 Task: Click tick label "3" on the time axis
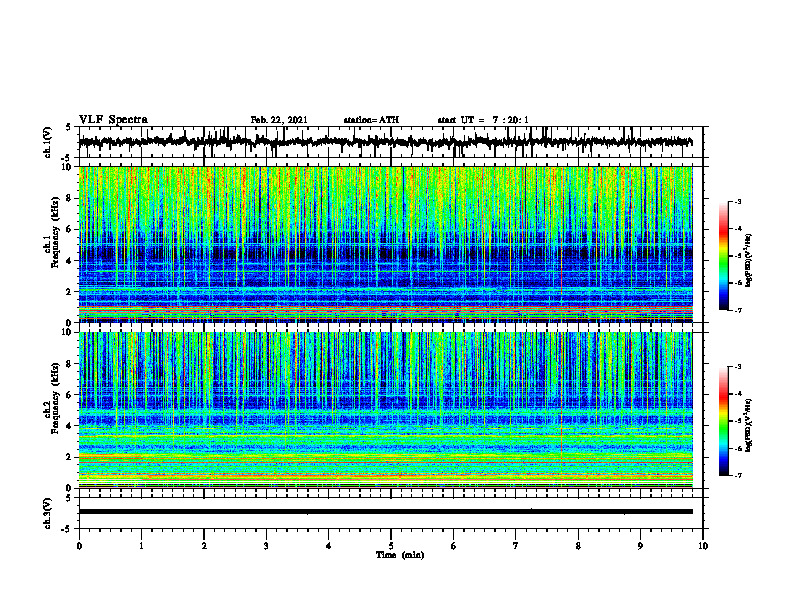tap(266, 546)
